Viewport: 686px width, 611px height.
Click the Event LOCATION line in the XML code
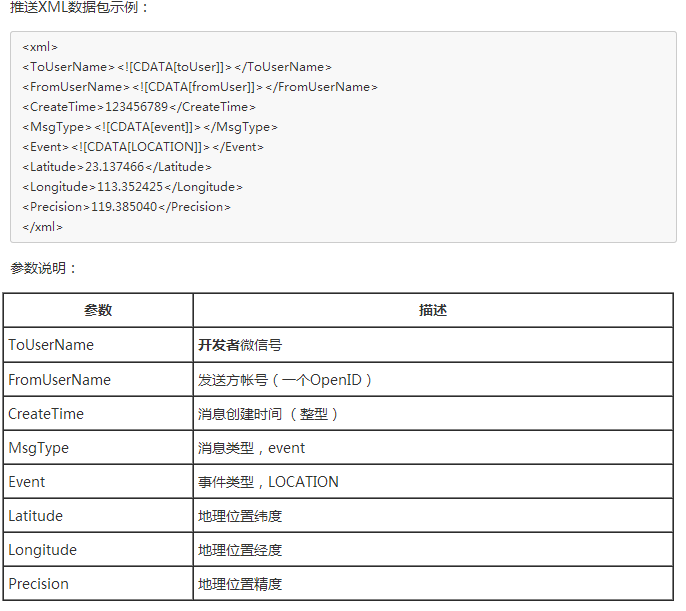(143, 147)
